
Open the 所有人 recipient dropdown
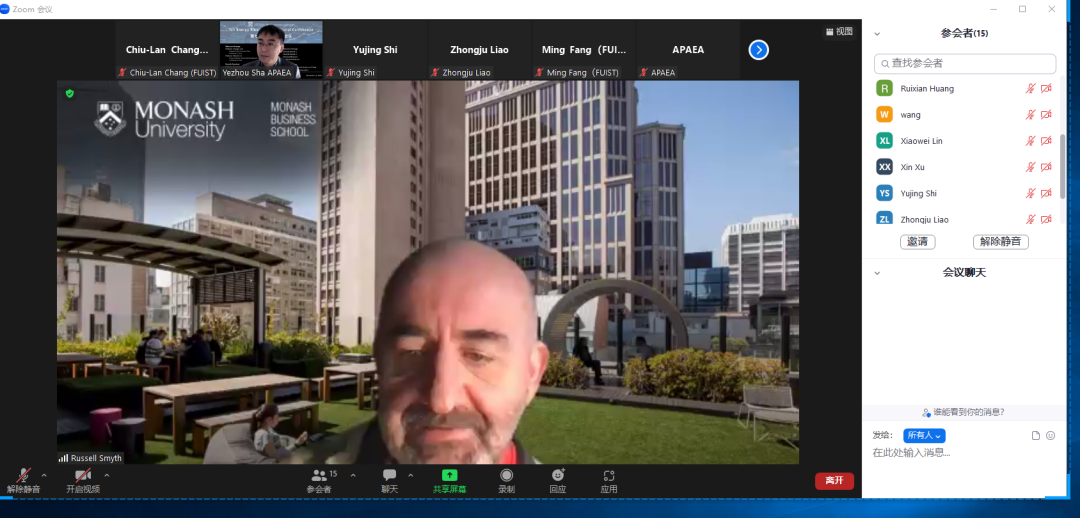[x=924, y=435]
